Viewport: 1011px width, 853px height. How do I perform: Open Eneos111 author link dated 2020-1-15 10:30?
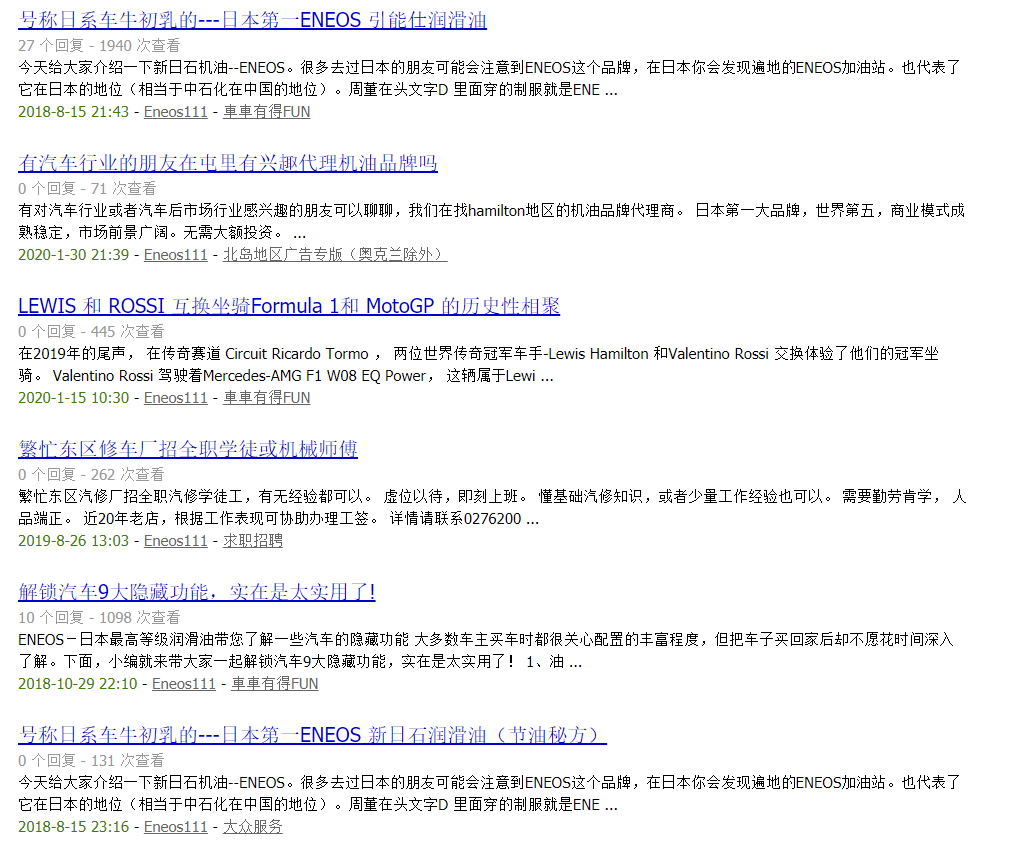175,398
